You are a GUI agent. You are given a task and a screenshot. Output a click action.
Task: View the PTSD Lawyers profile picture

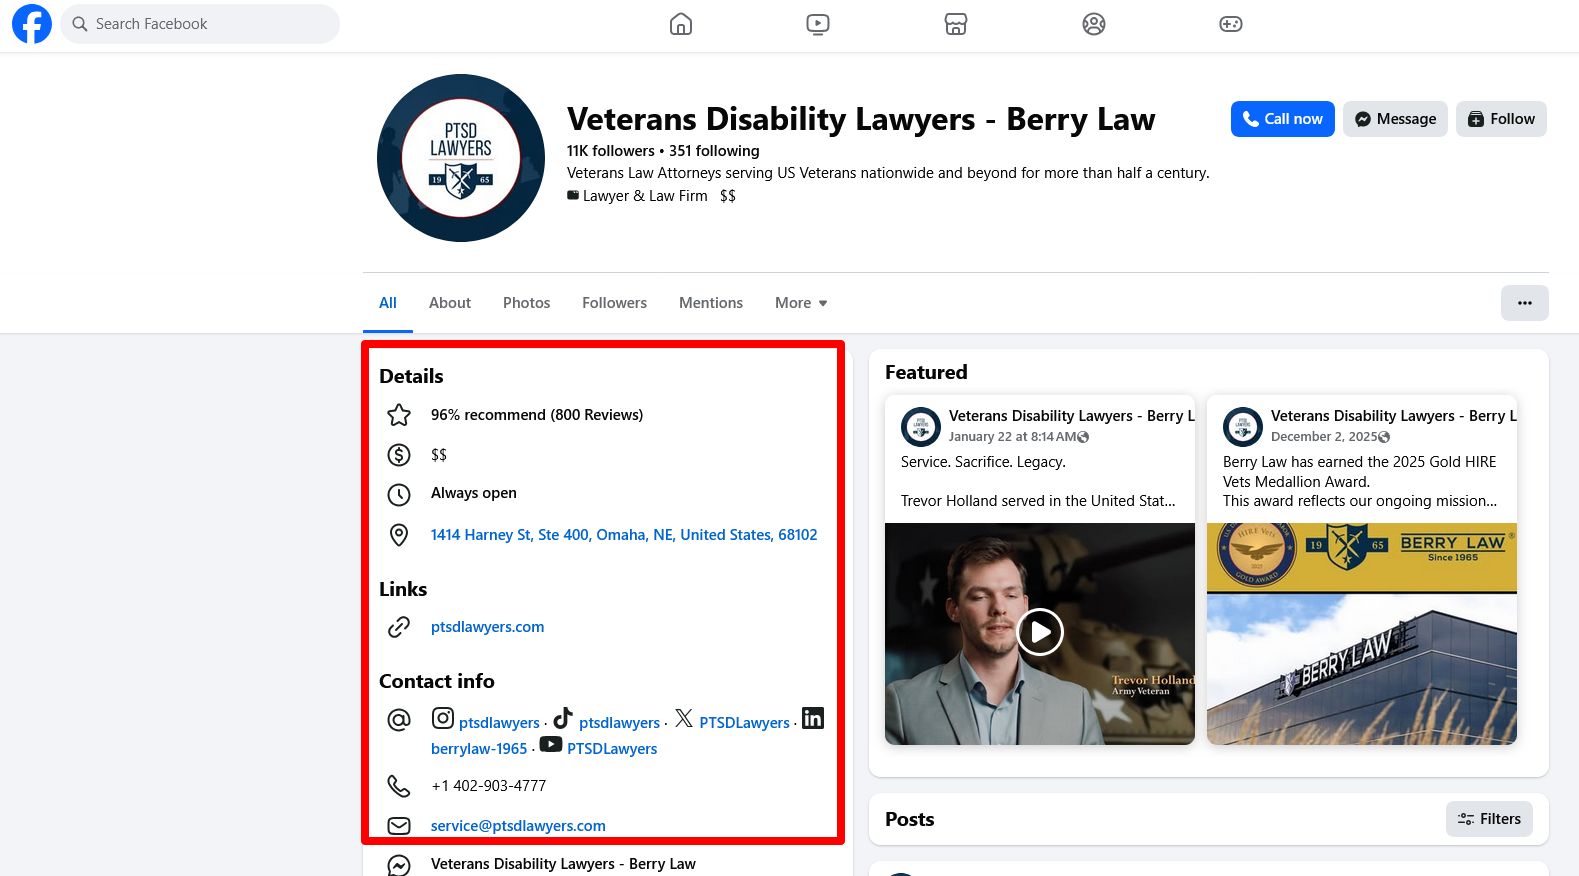461,158
